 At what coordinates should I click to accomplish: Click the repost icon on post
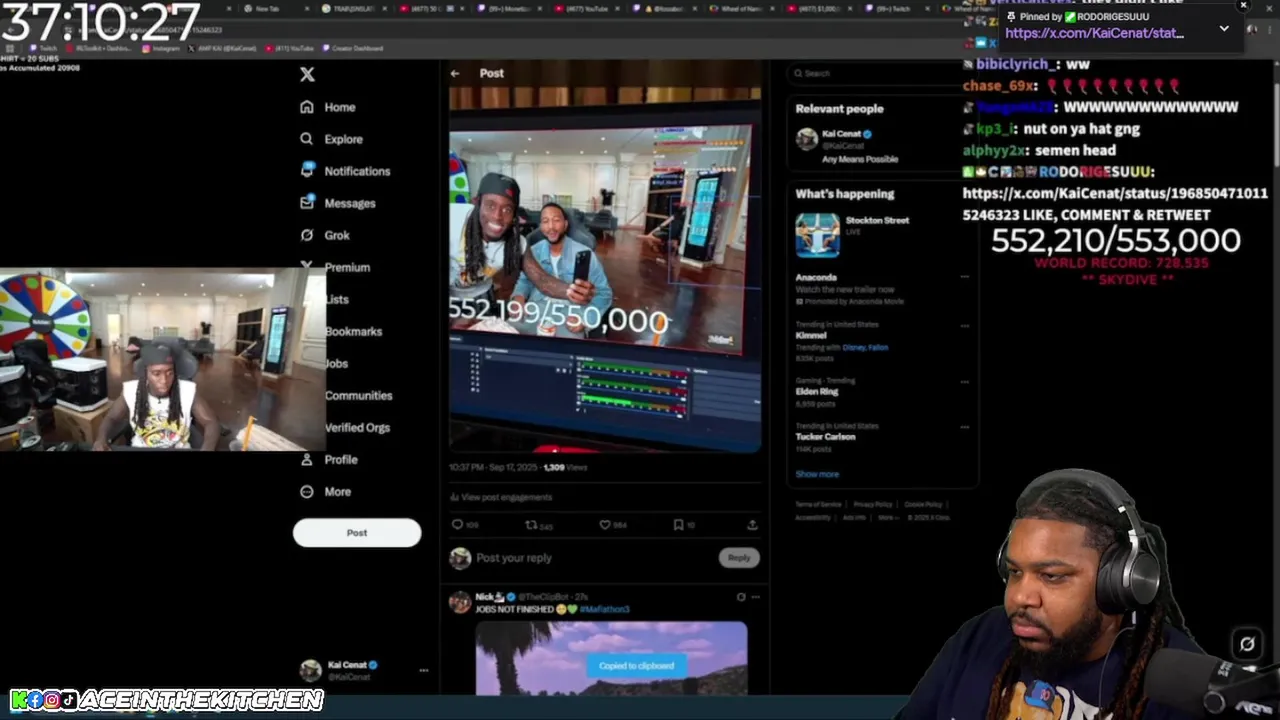532,524
